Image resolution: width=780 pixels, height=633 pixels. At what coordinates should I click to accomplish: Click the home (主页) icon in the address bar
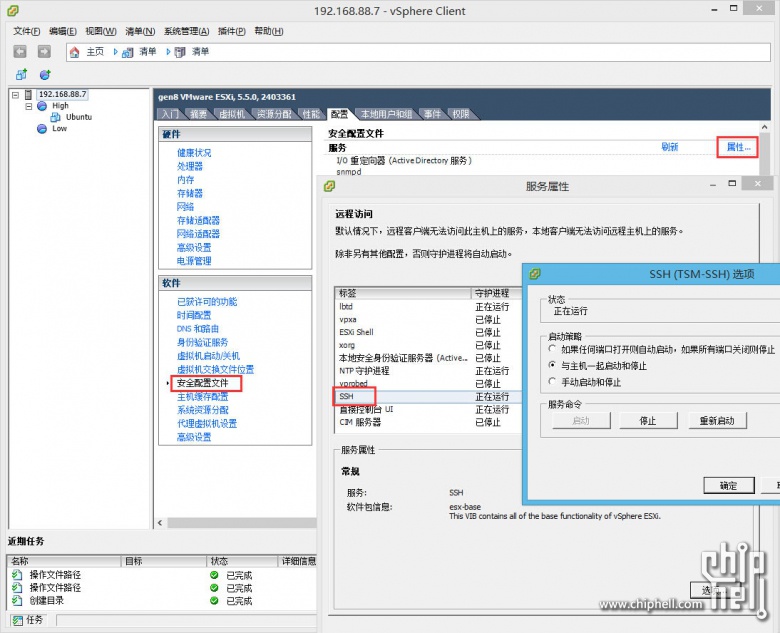click(x=75, y=52)
